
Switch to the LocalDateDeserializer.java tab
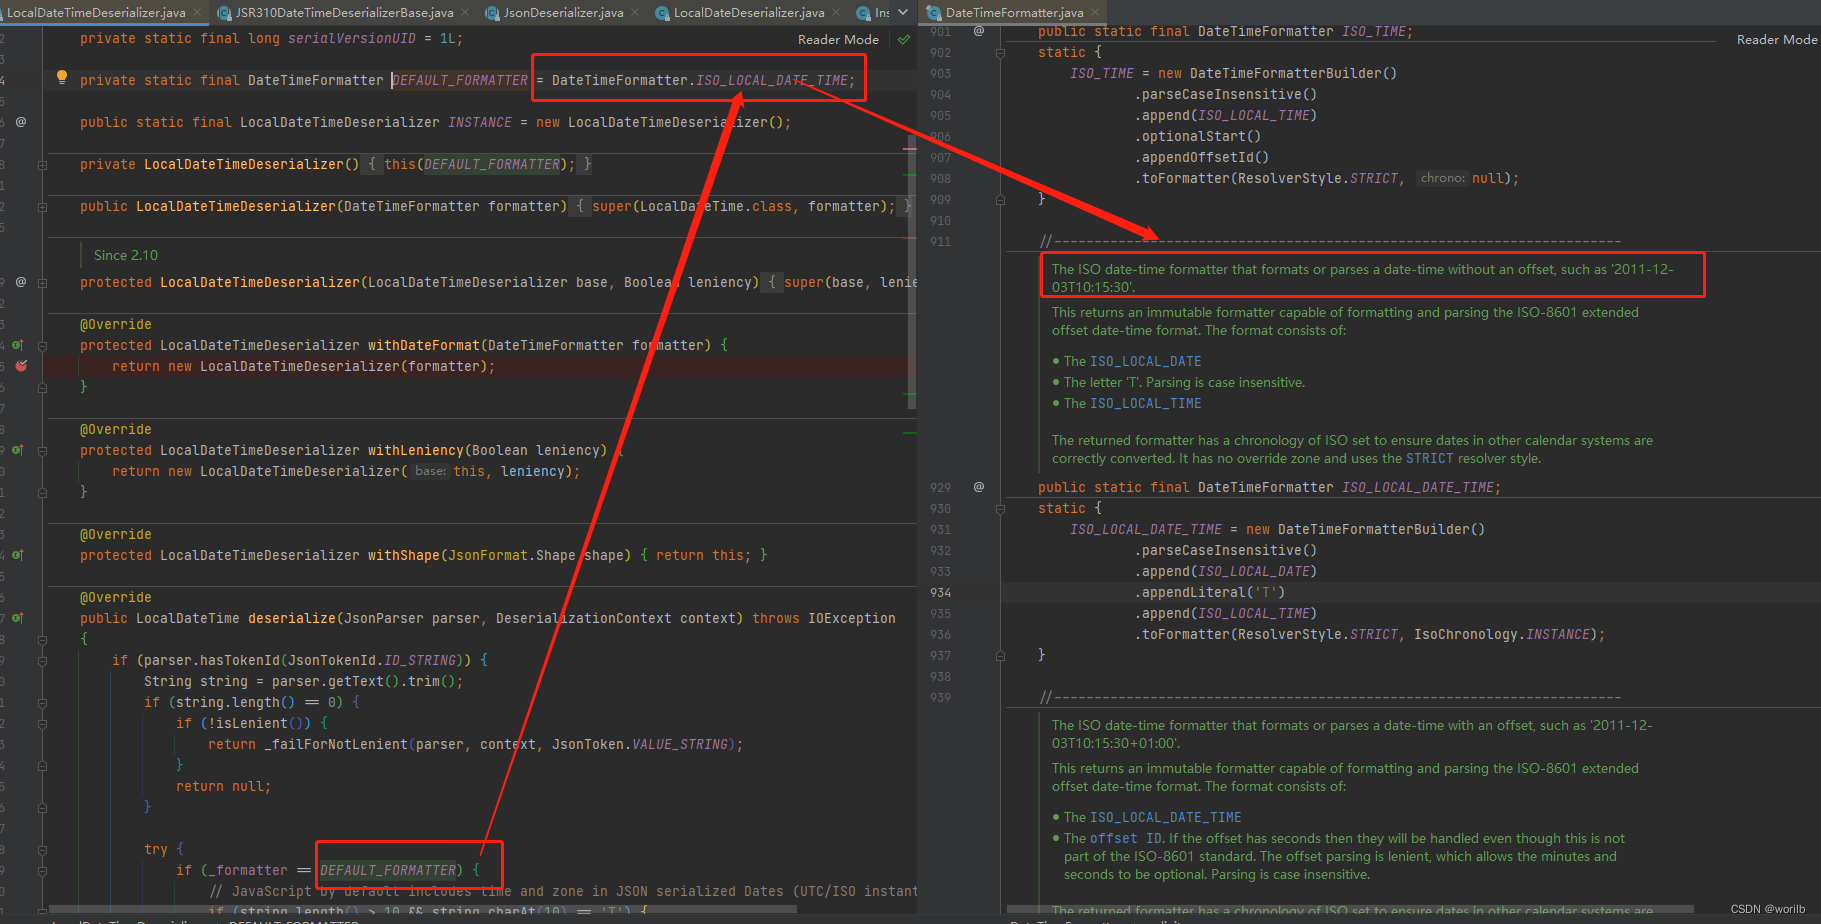pyautogui.click(x=749, y=13)
